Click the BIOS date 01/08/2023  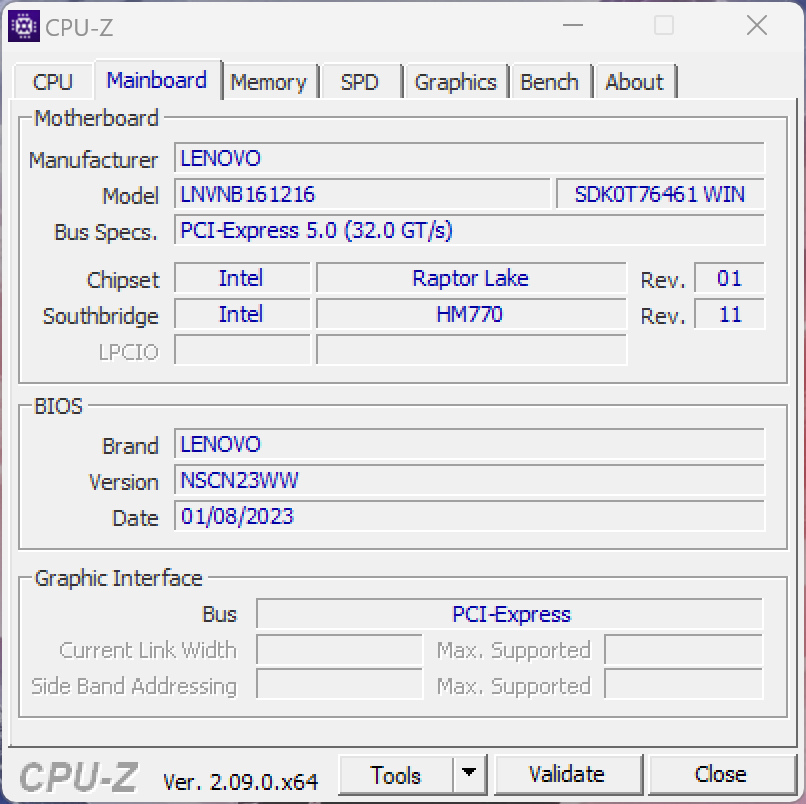click(469, 516)
